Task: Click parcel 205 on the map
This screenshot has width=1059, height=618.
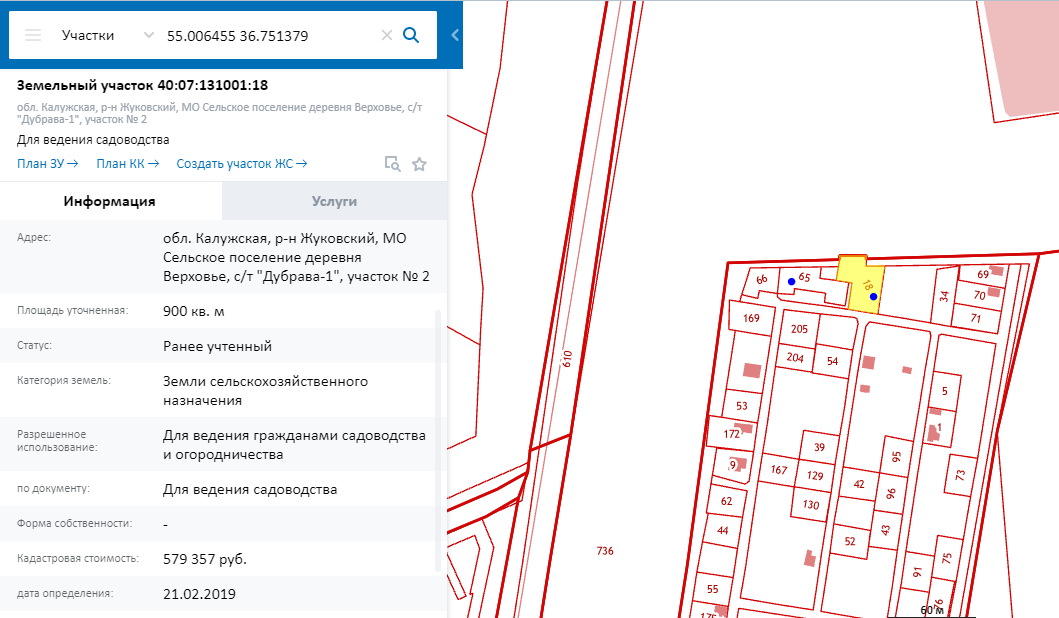Action: pyautogui.click(x=799, y=329)
